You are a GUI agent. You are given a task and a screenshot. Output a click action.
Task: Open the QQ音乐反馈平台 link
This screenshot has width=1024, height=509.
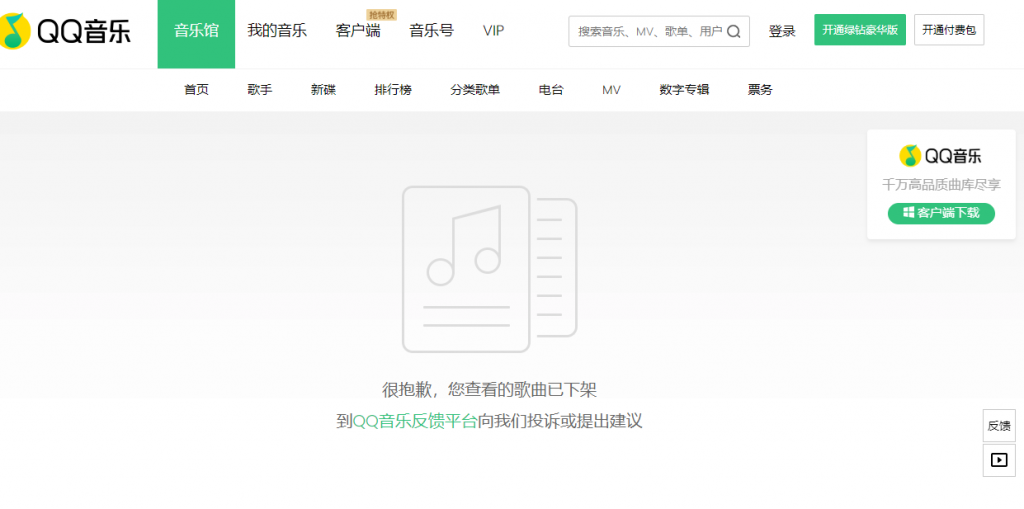[415, 421]
